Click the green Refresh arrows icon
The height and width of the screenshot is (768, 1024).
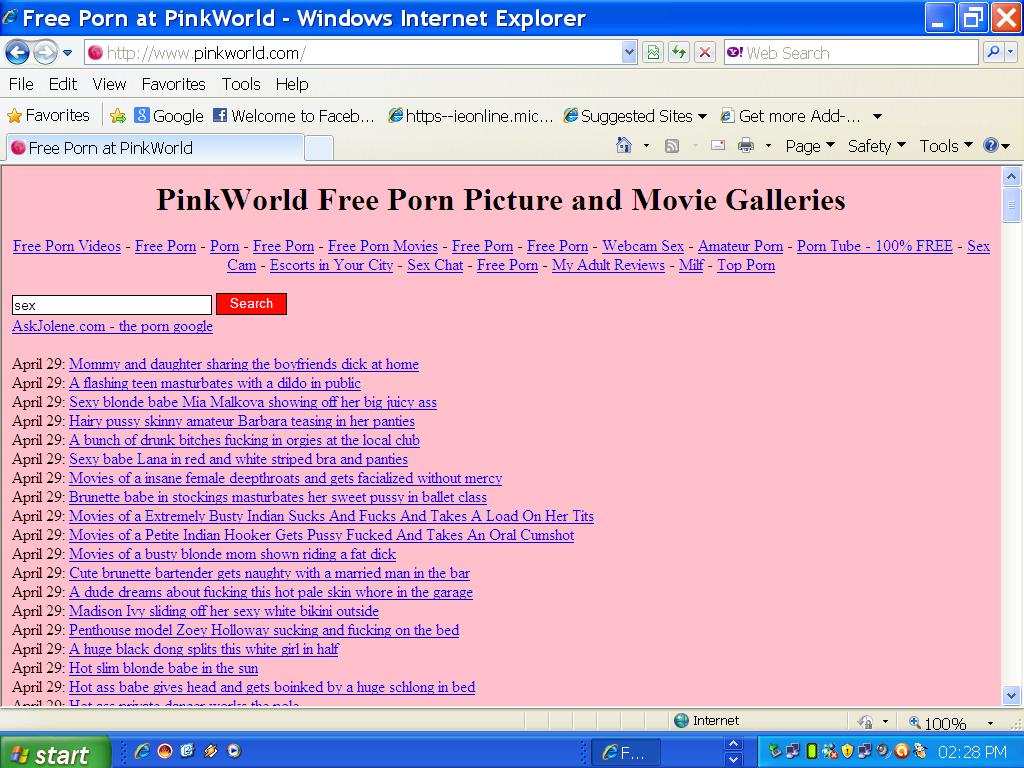point(679,53)
